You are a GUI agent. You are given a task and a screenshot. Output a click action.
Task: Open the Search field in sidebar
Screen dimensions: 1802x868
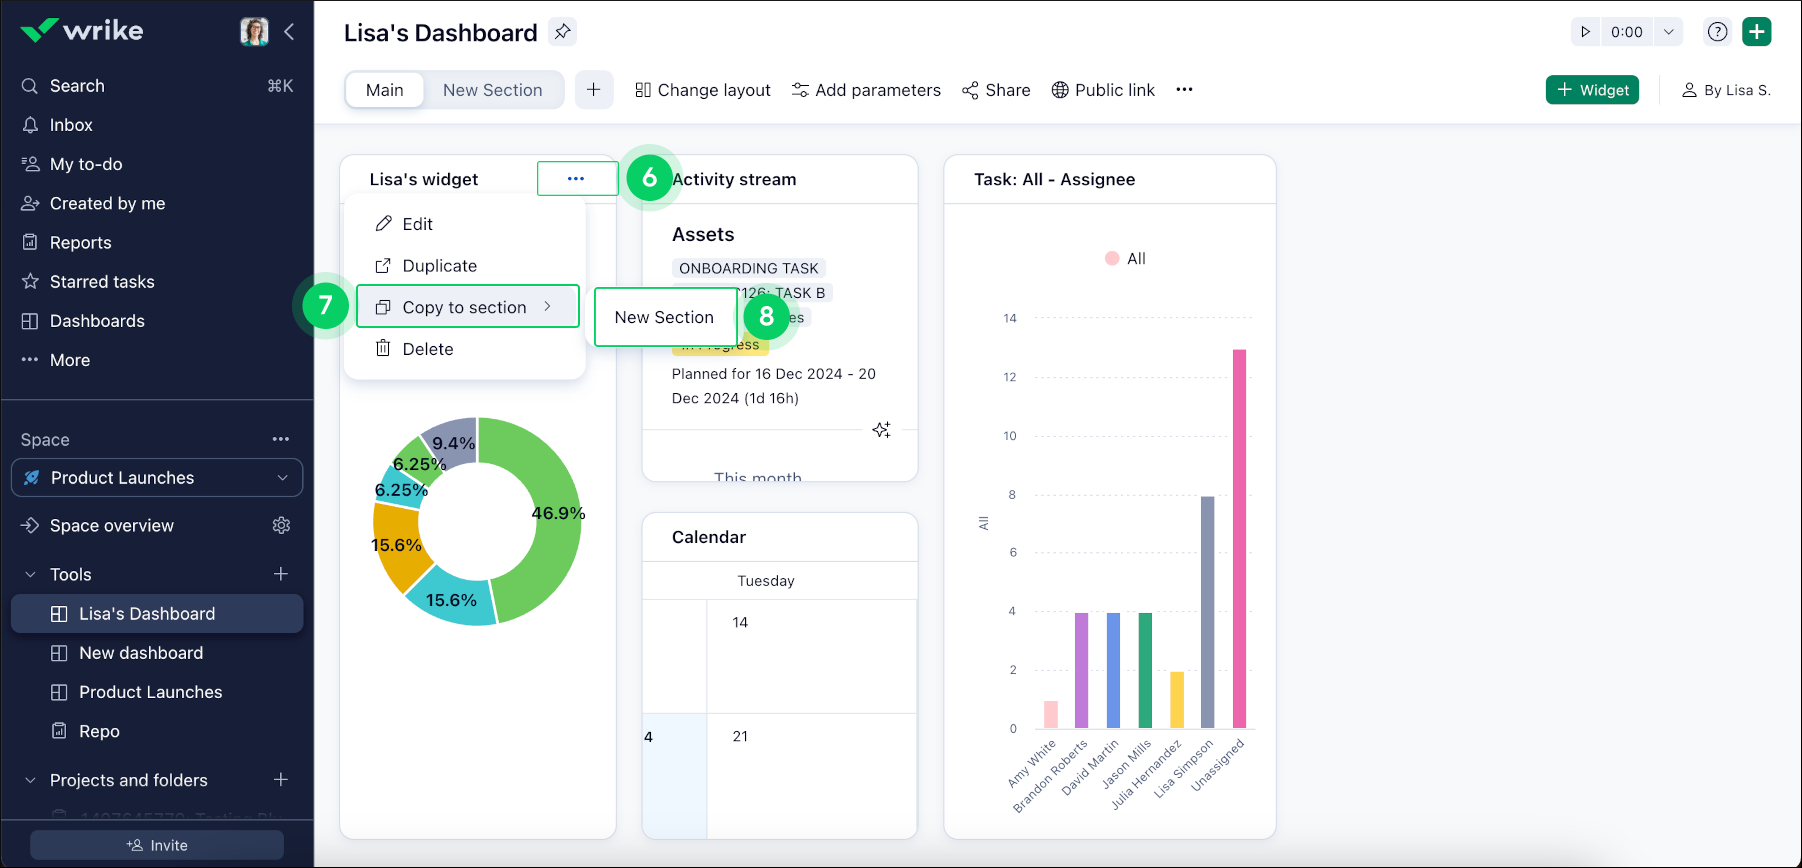(x=77, y=86)
